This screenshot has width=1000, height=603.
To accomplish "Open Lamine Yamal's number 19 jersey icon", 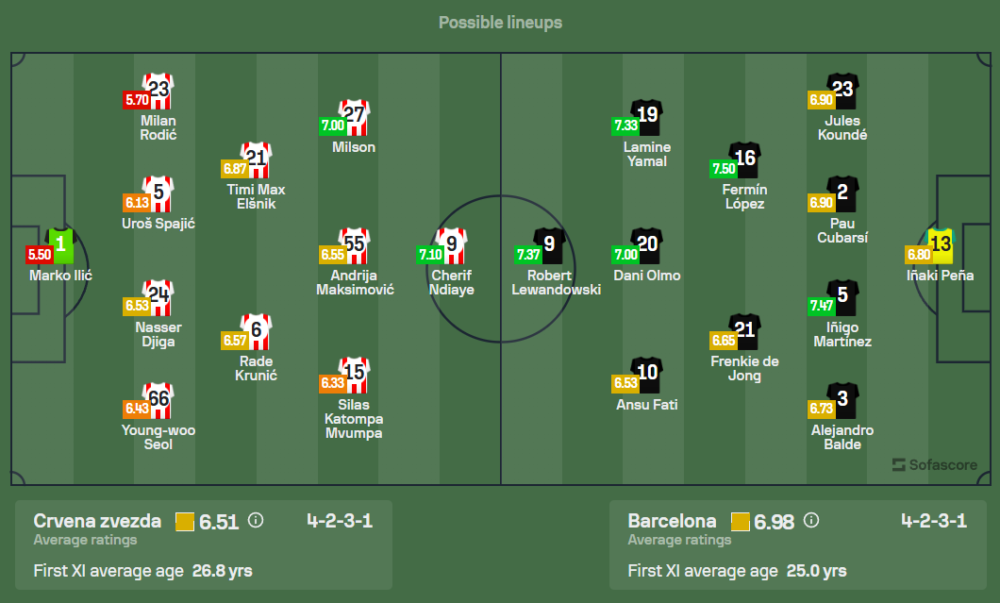I will (647, 116).
